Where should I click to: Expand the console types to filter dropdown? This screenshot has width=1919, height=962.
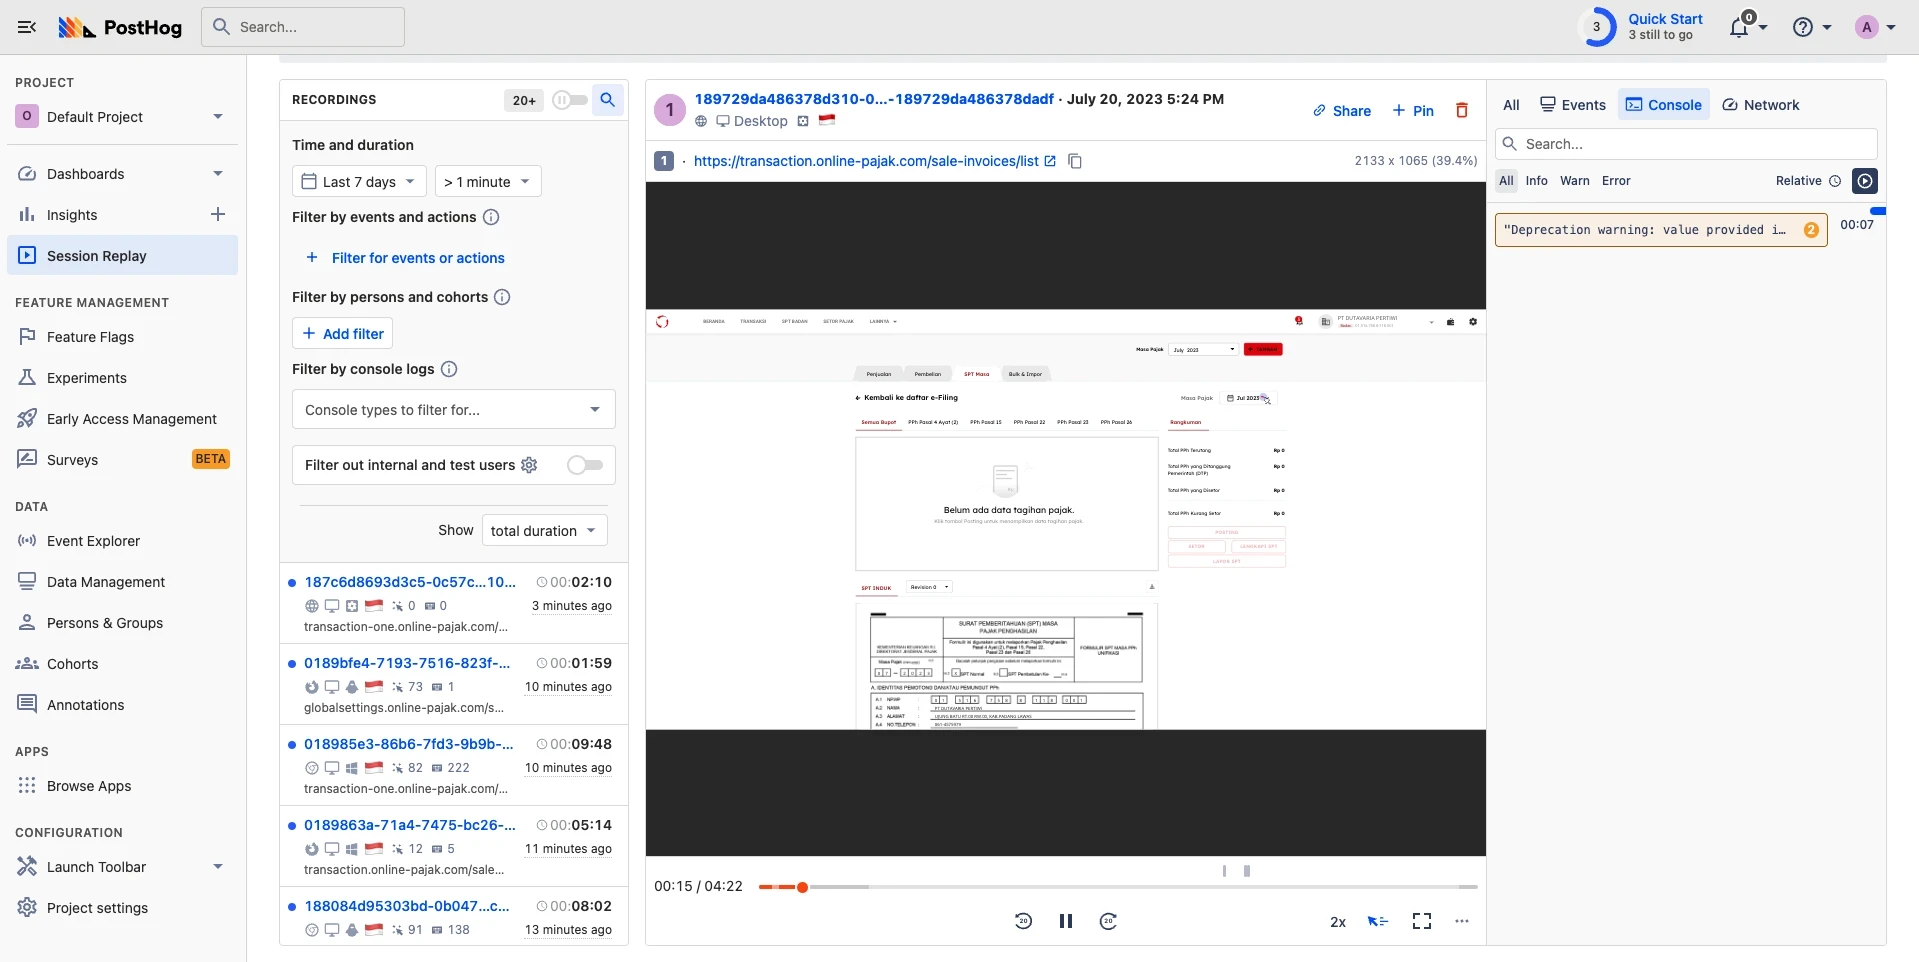tap(454, 410)
